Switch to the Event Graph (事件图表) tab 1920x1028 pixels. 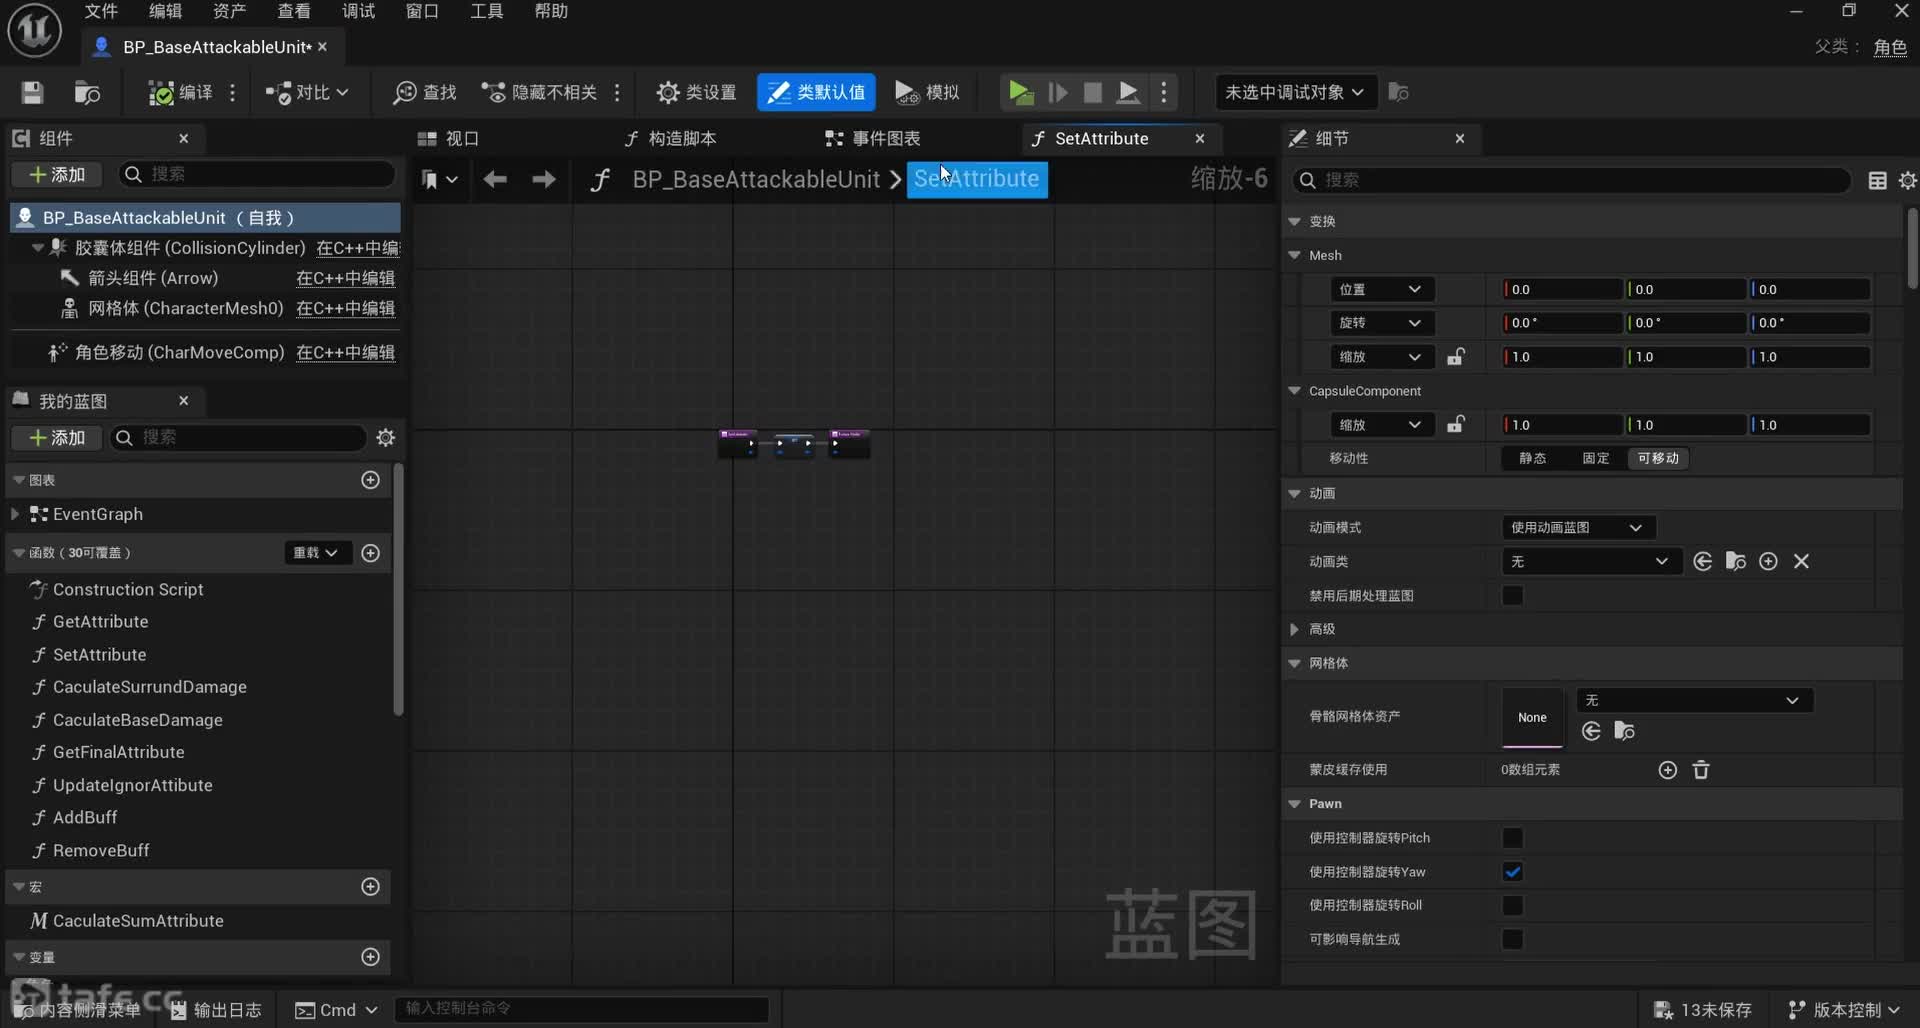pyautogui.click(x=873, y=139)
